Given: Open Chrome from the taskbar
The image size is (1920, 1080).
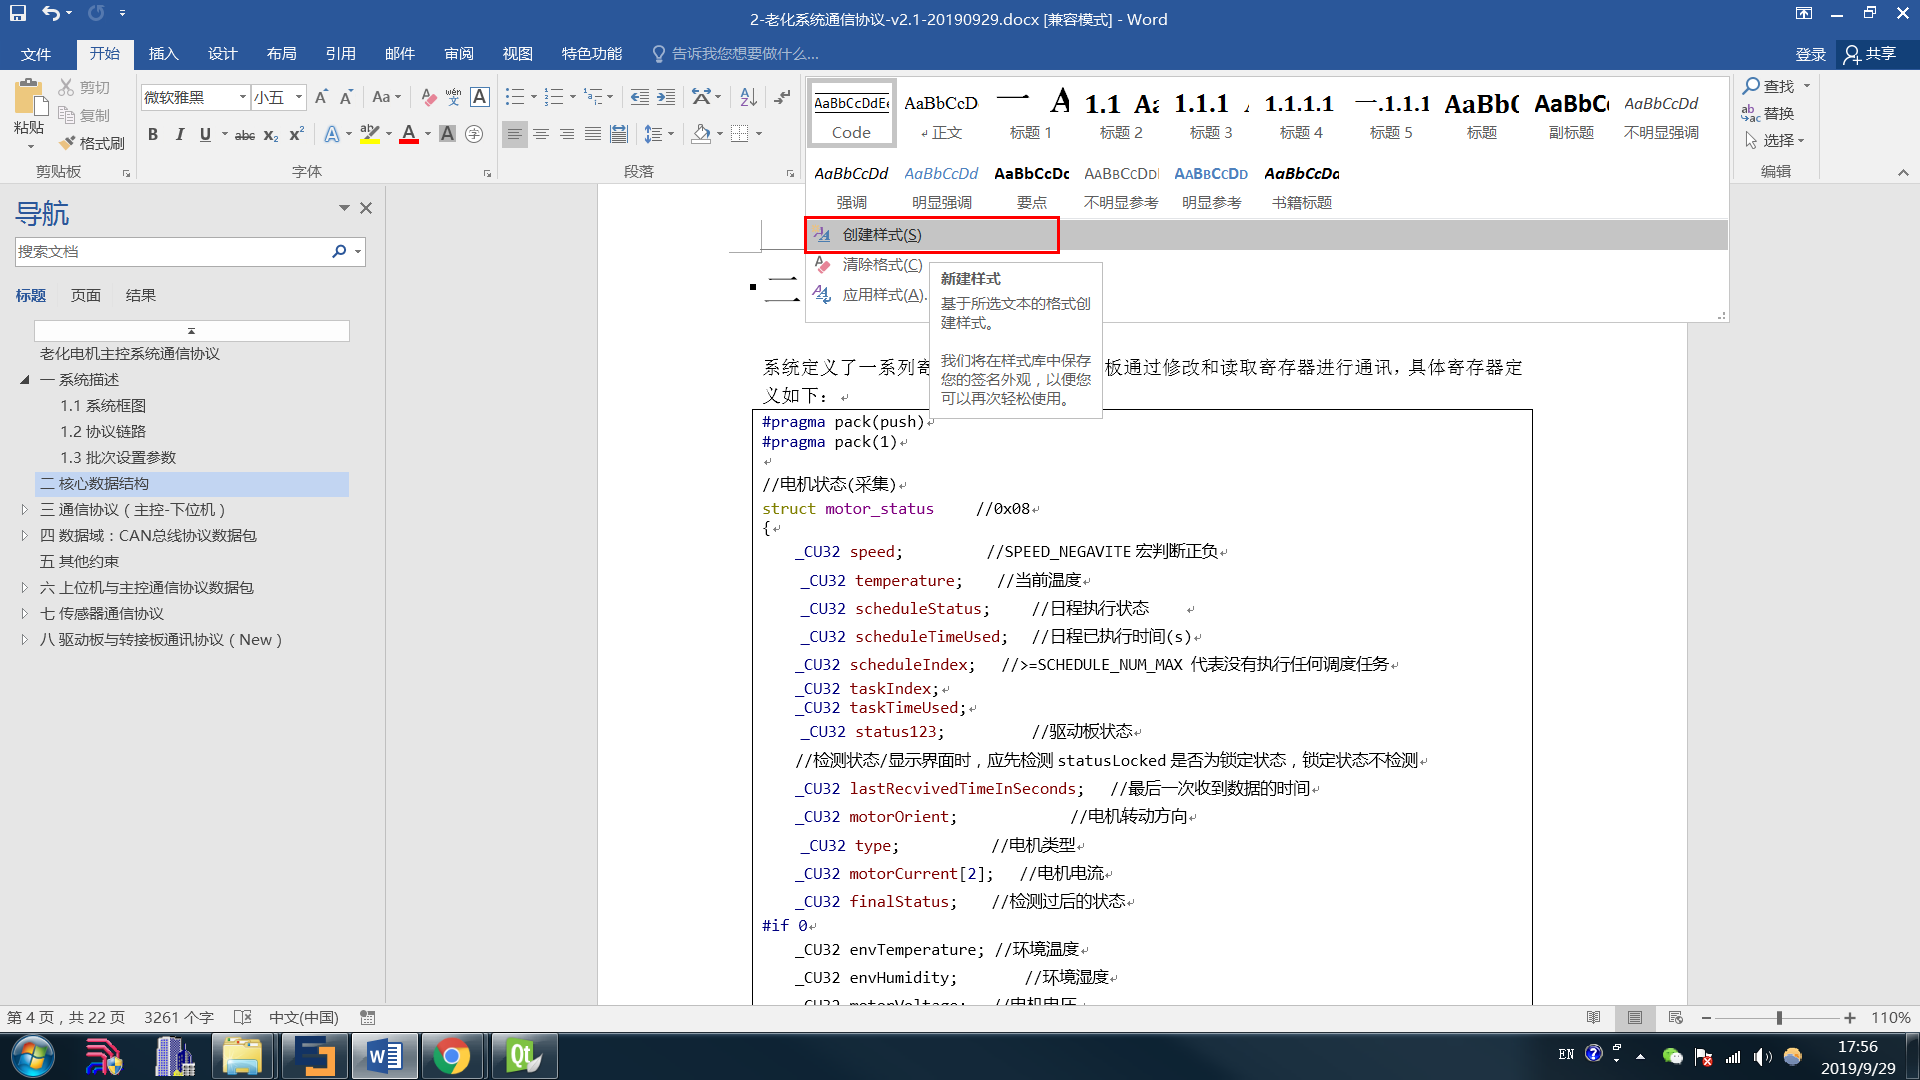Looking at the screenshot, I should click(x=452, y=1056).
